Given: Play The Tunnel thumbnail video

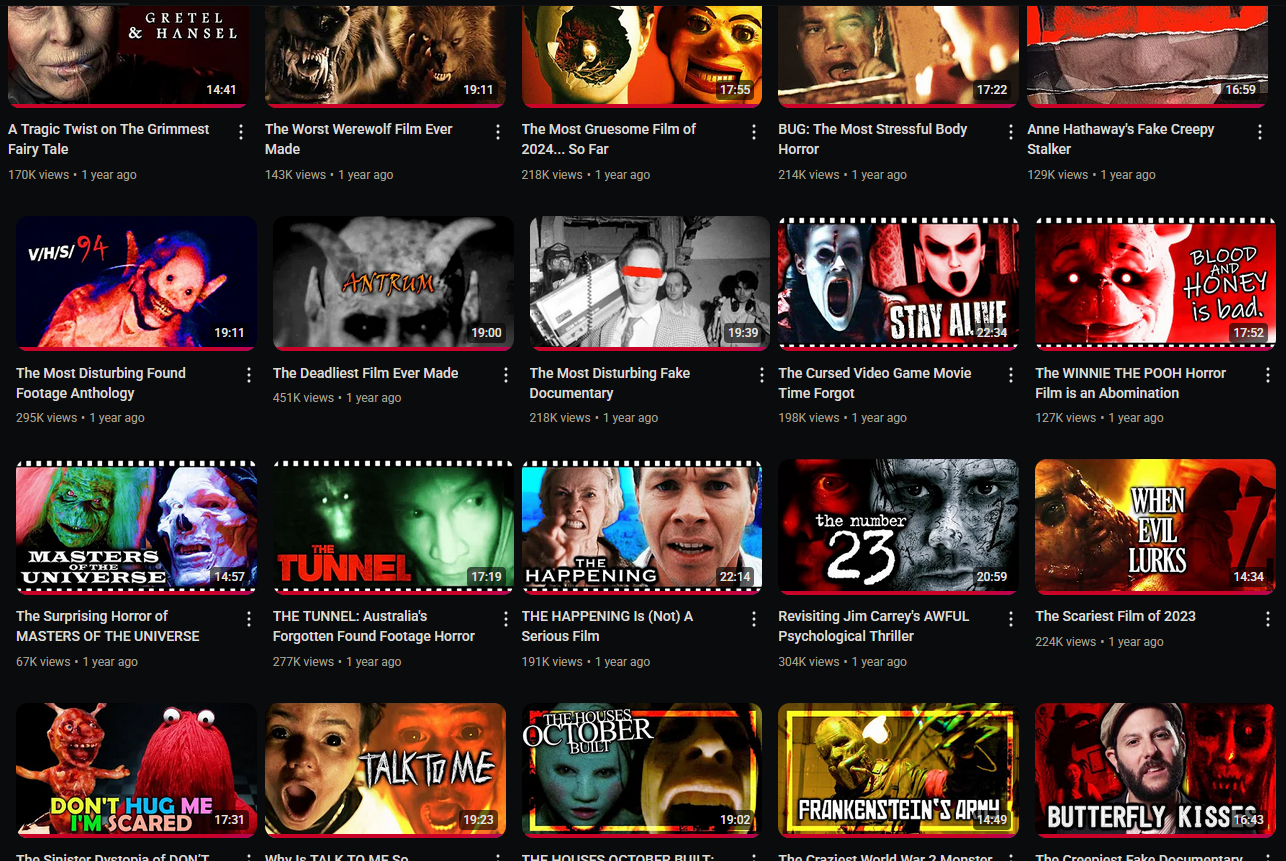Looking at the screenshot, I should pyautogui.click(x=393, y=526).
